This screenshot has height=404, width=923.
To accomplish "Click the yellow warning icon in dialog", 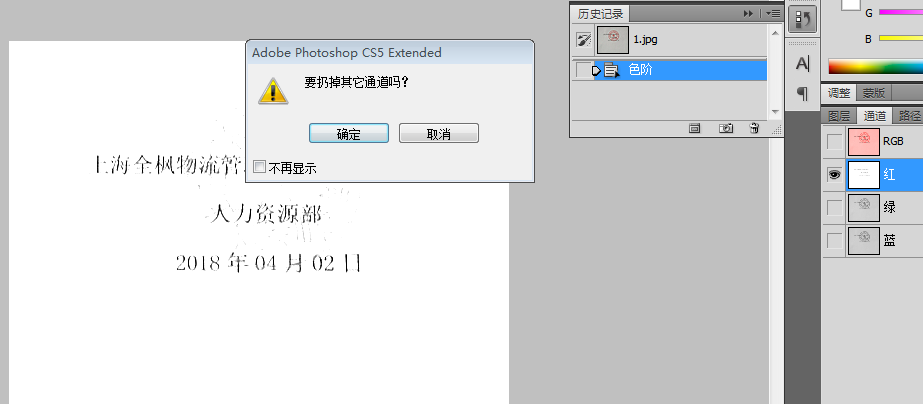I will pyautogui.click(x=273, y=91).
